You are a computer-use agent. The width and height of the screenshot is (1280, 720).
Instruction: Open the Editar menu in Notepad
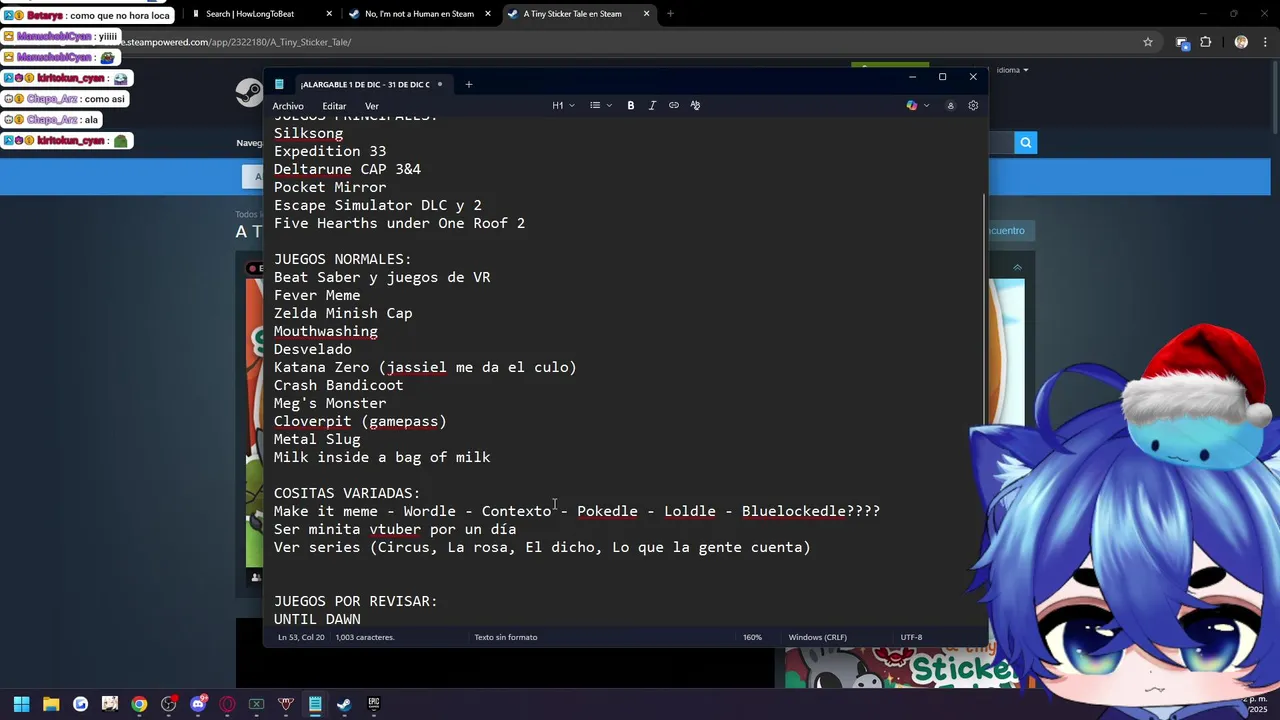(x=334, y=106)
